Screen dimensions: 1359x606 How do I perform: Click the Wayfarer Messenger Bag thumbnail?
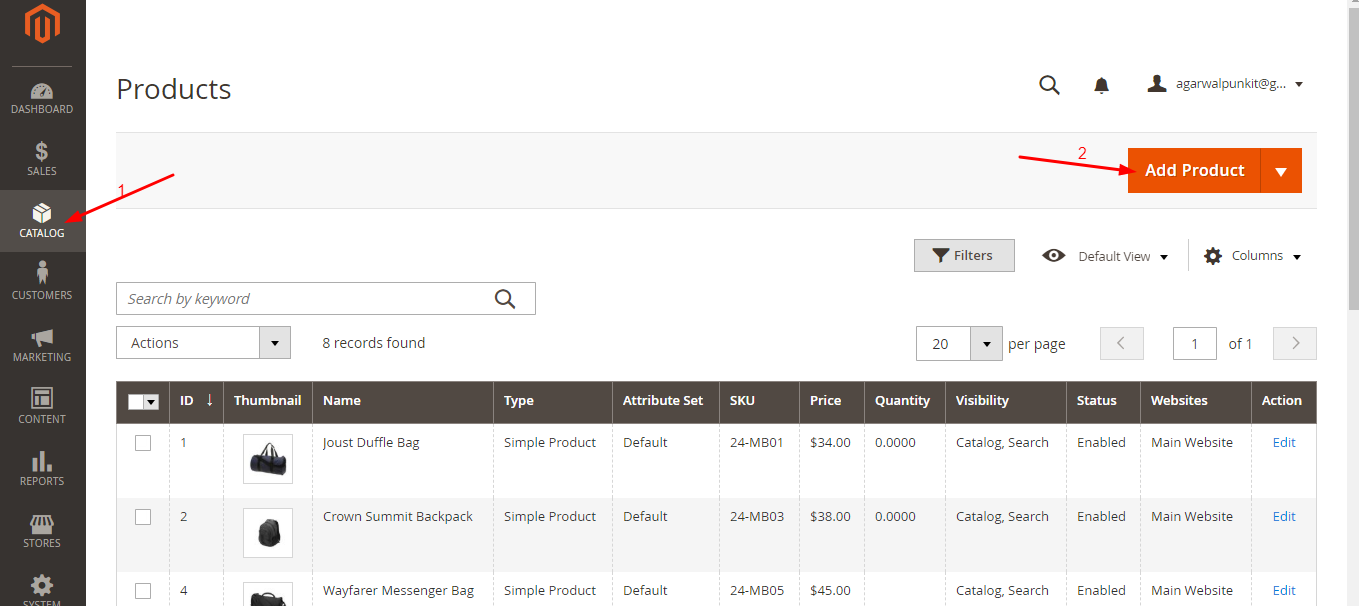coord(268,594)
